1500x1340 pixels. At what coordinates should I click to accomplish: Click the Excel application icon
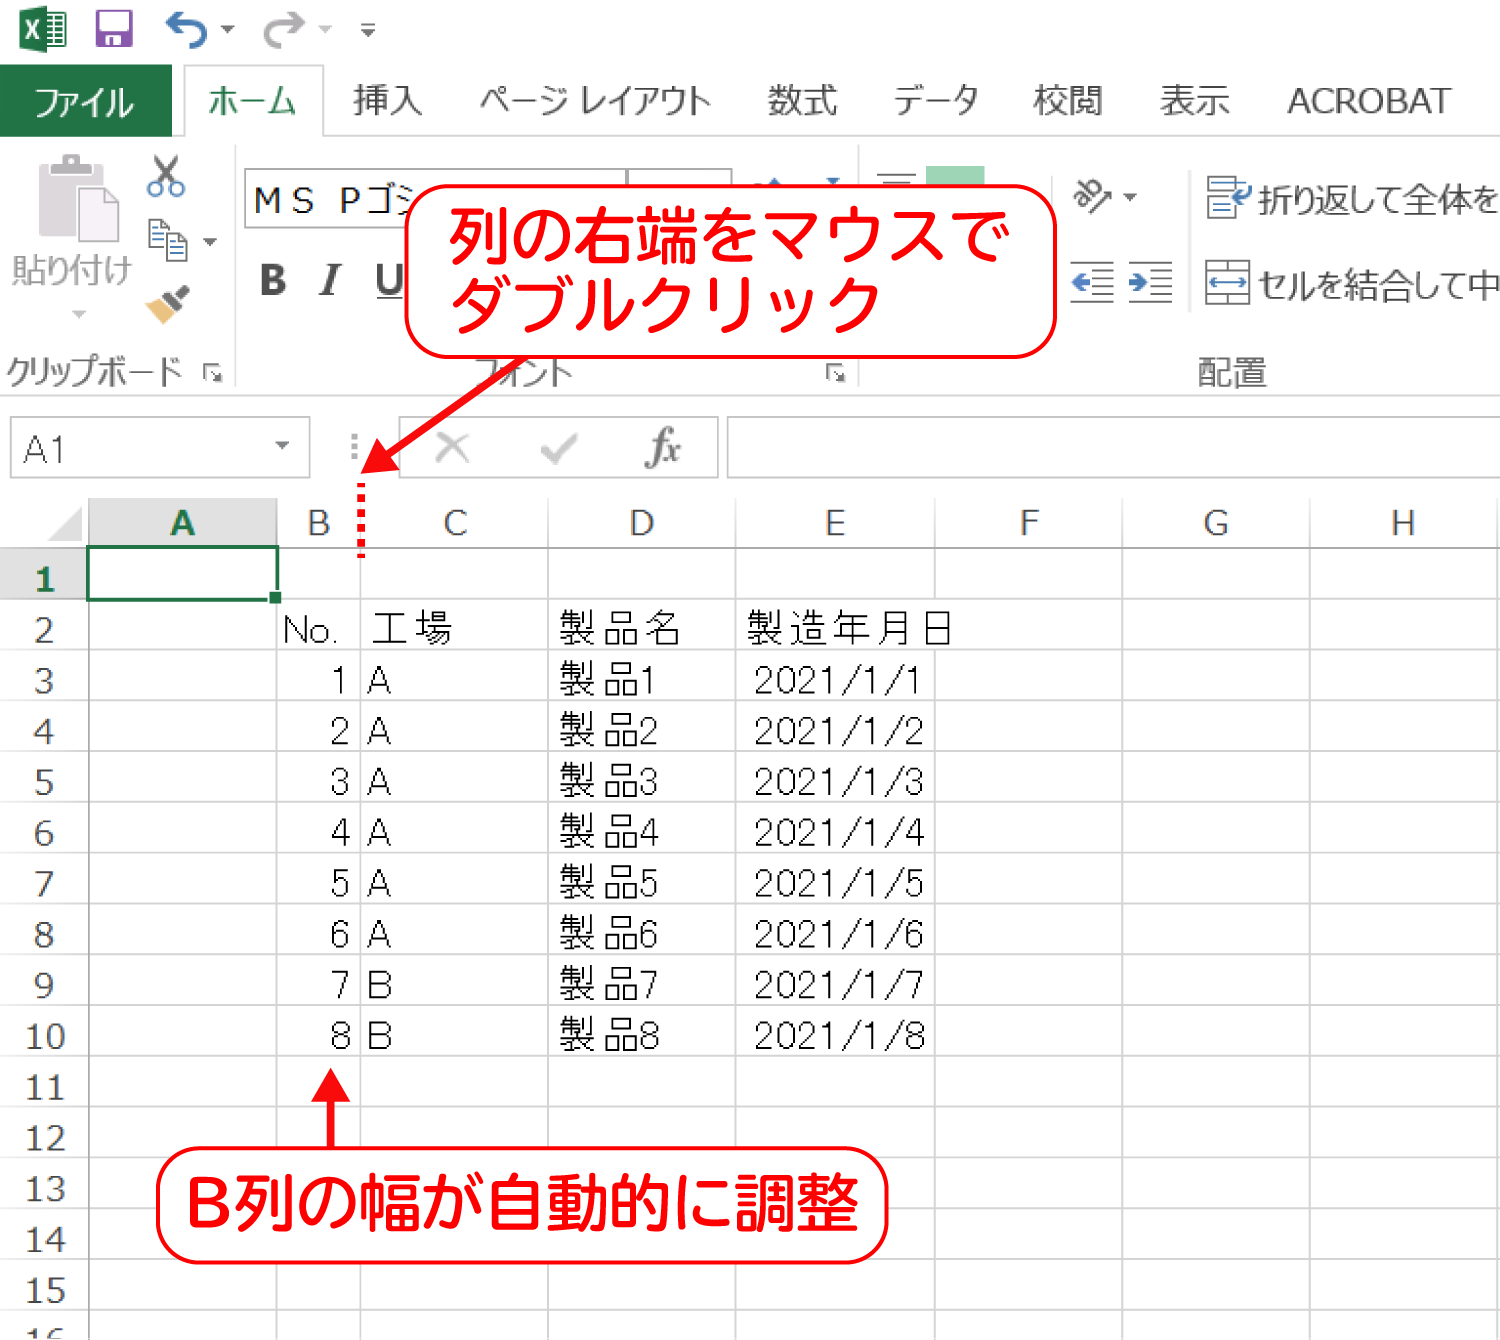click(x=43, y=29)
